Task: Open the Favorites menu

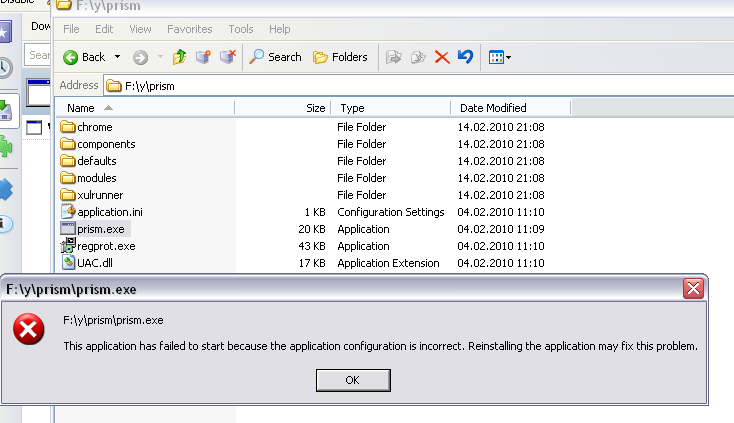Action: (x=189, y=30)
